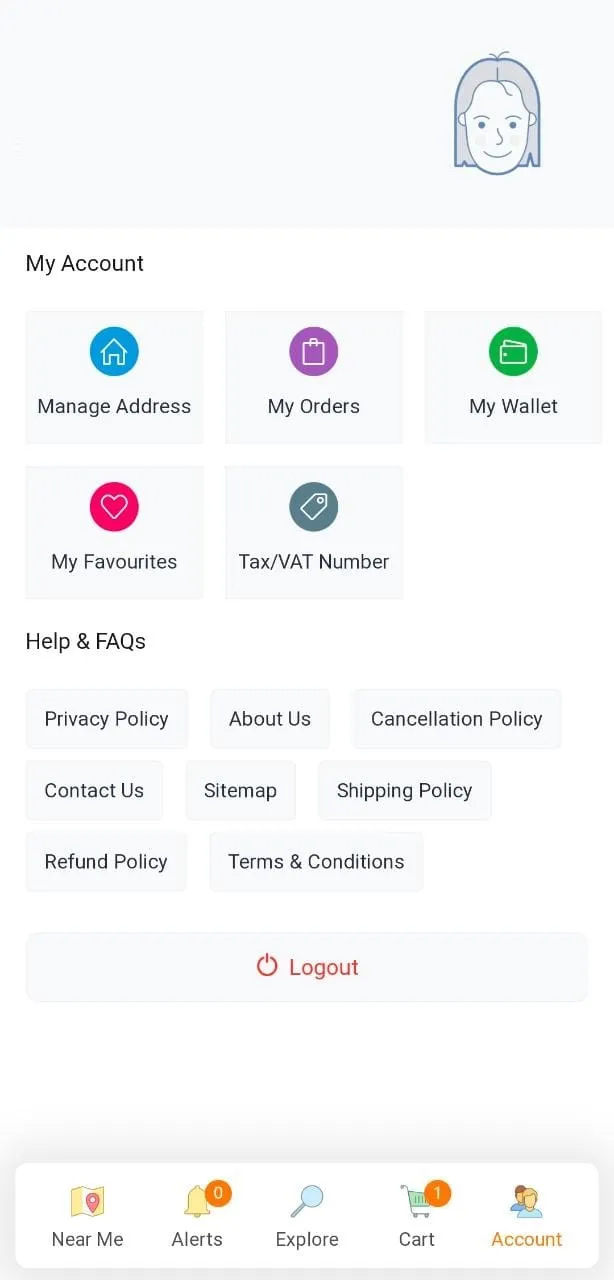Open the Refund Policy

click(x=105, y=861)
